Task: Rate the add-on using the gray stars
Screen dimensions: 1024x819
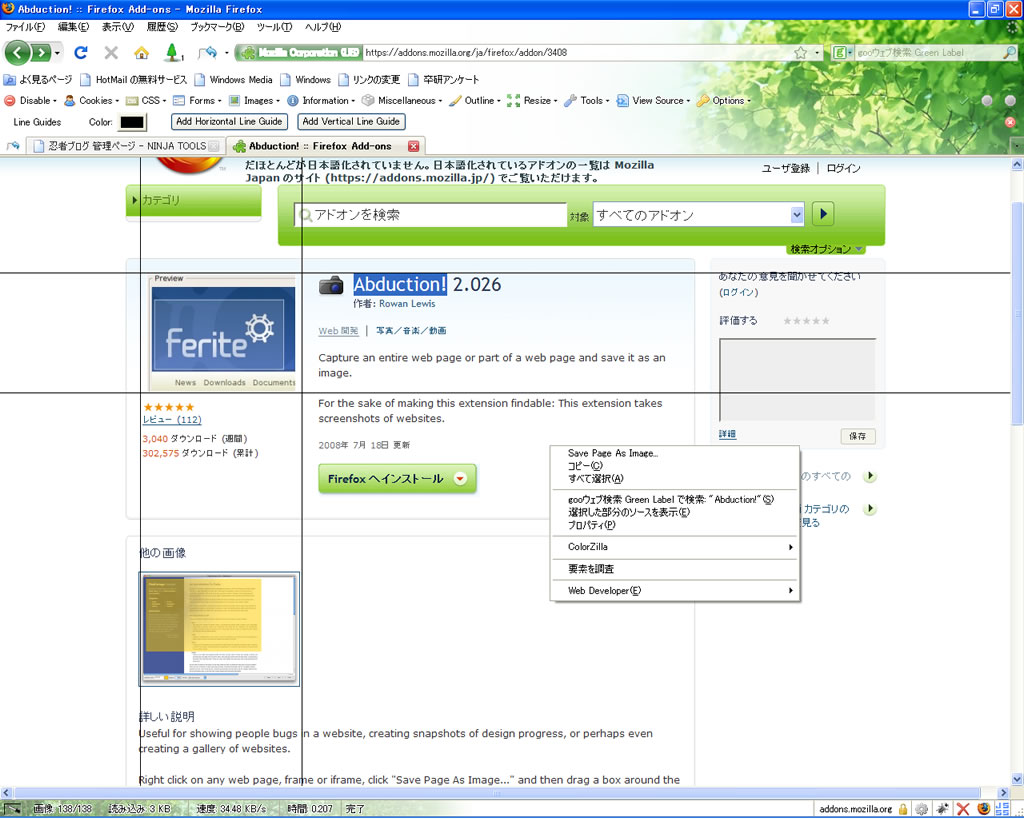Action: click(x=807, y=321)
